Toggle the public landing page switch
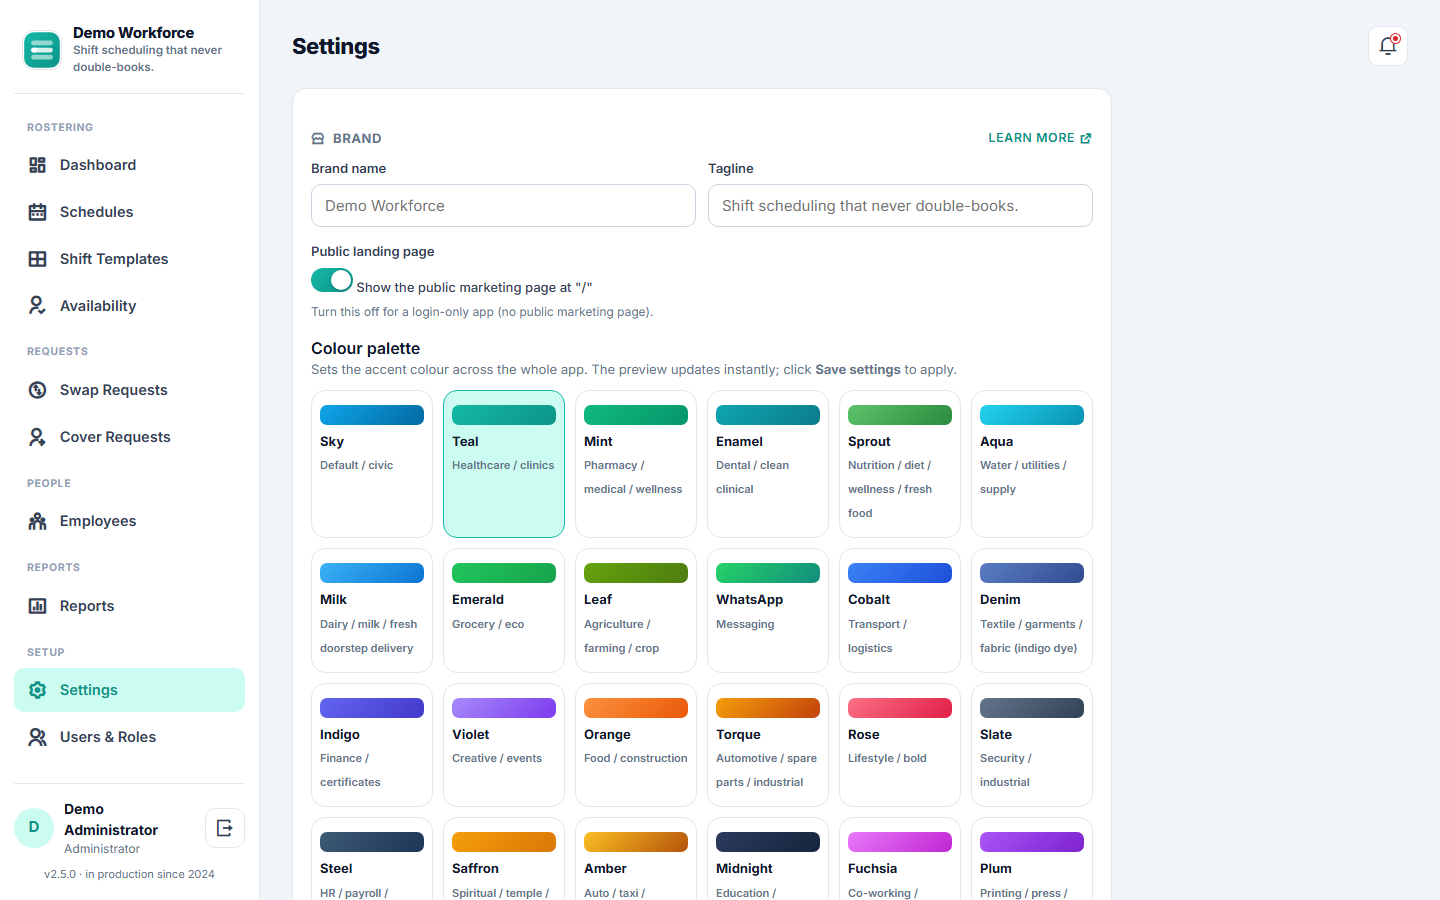The width and height of the screenshot is (1440, 900). 332,280
